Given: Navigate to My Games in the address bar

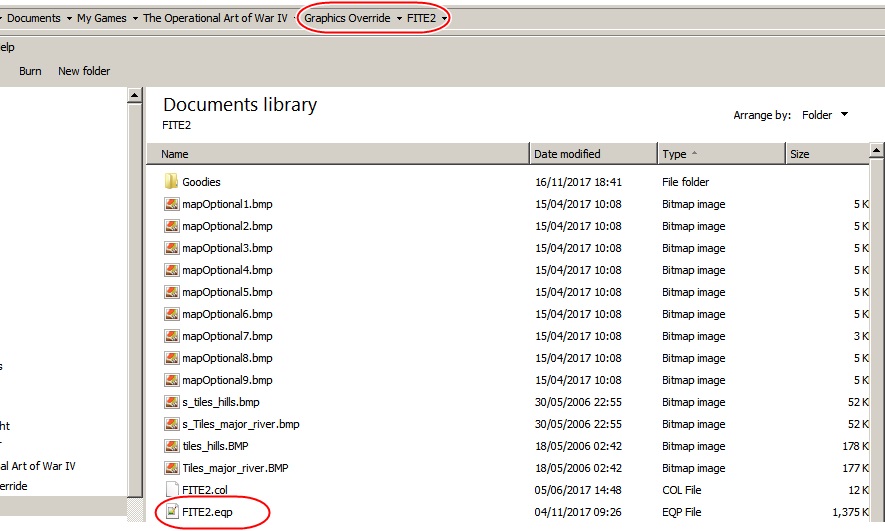Looking at the screenshot, I should point(102,18).
